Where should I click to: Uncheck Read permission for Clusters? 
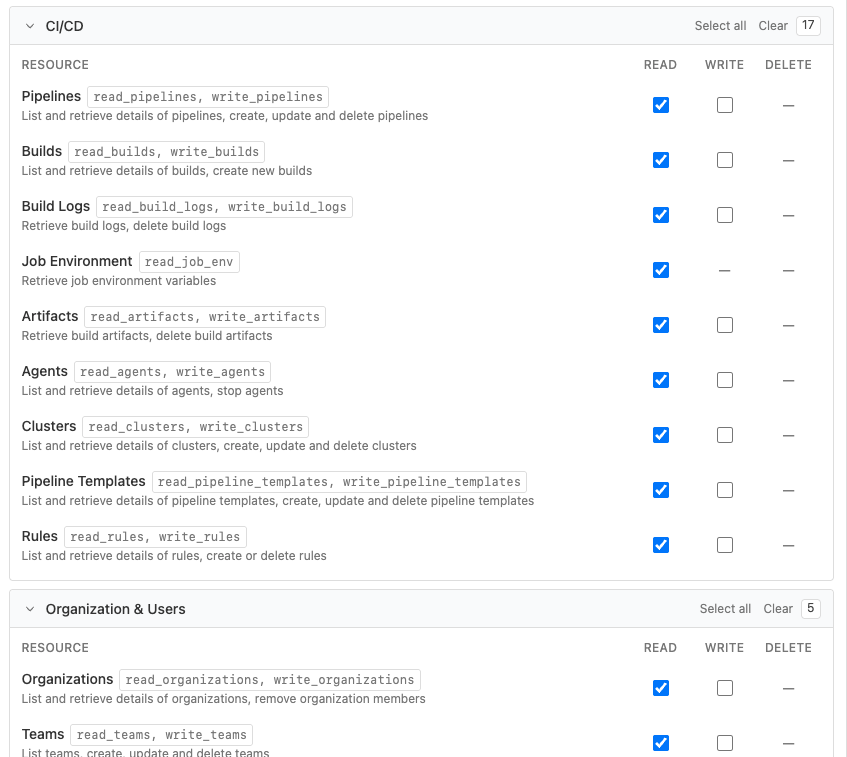[x=661, y=435]
